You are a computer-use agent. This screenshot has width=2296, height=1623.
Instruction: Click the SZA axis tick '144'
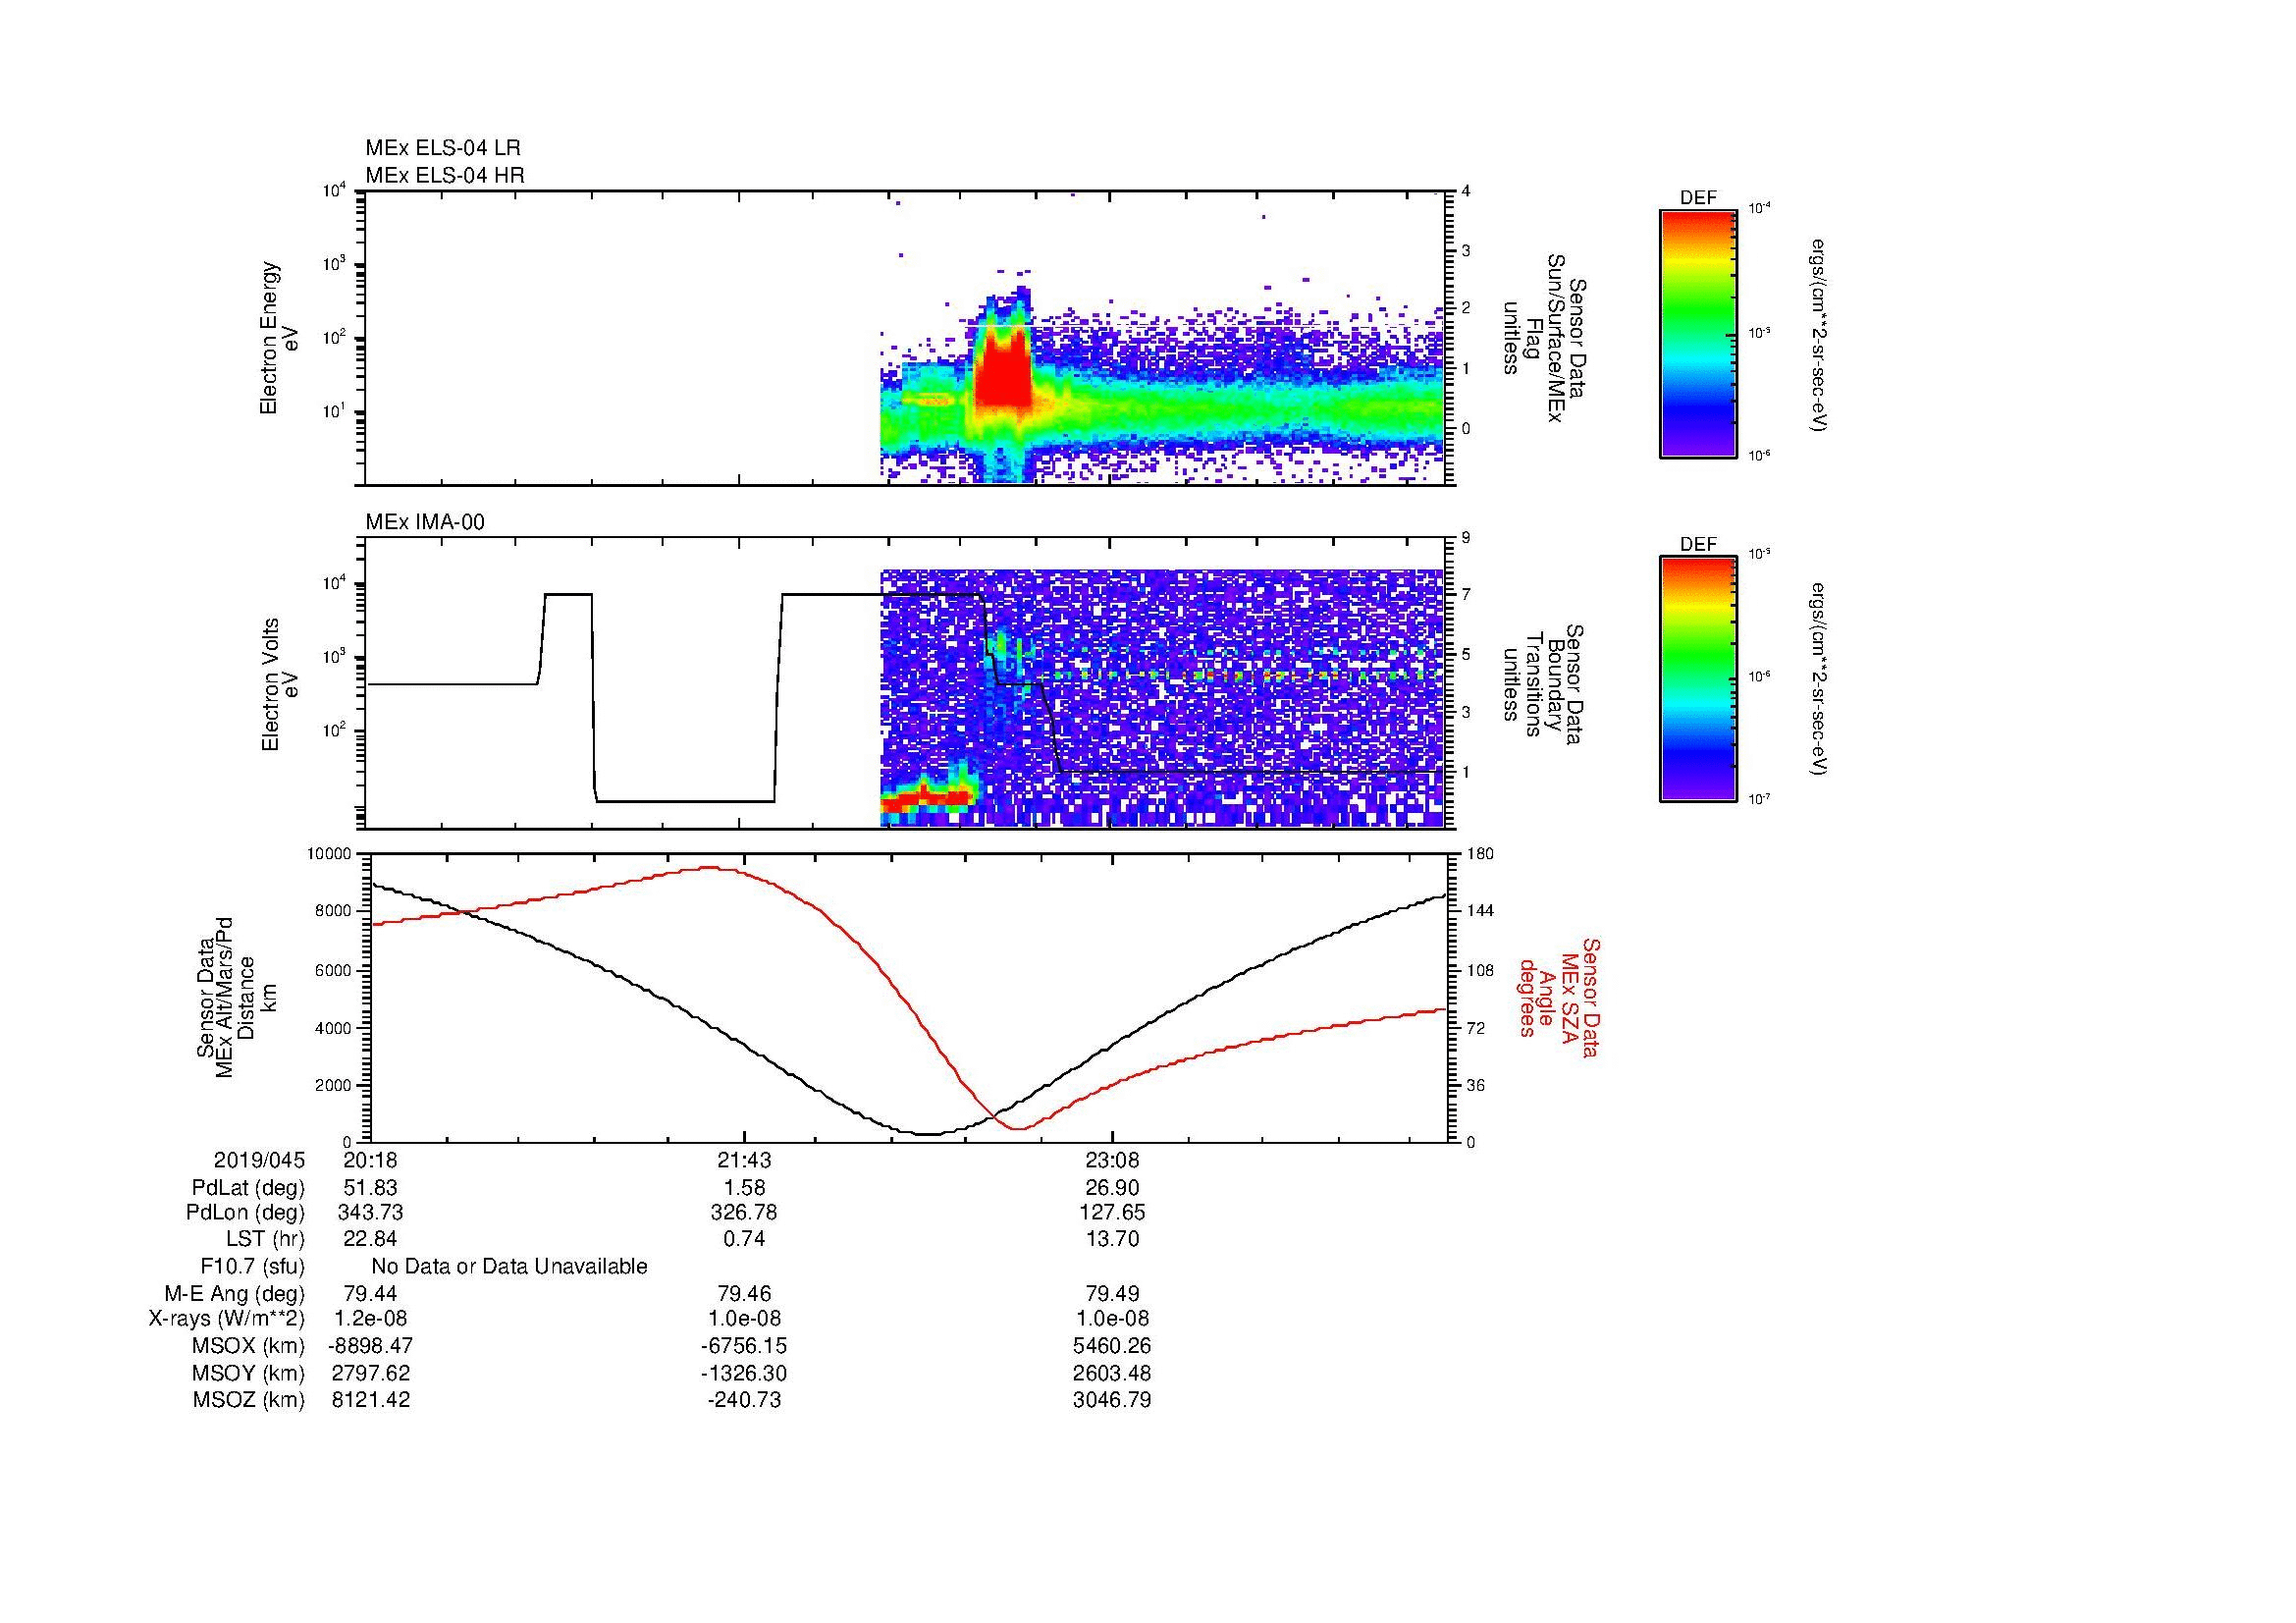(x=1479, y=911)
